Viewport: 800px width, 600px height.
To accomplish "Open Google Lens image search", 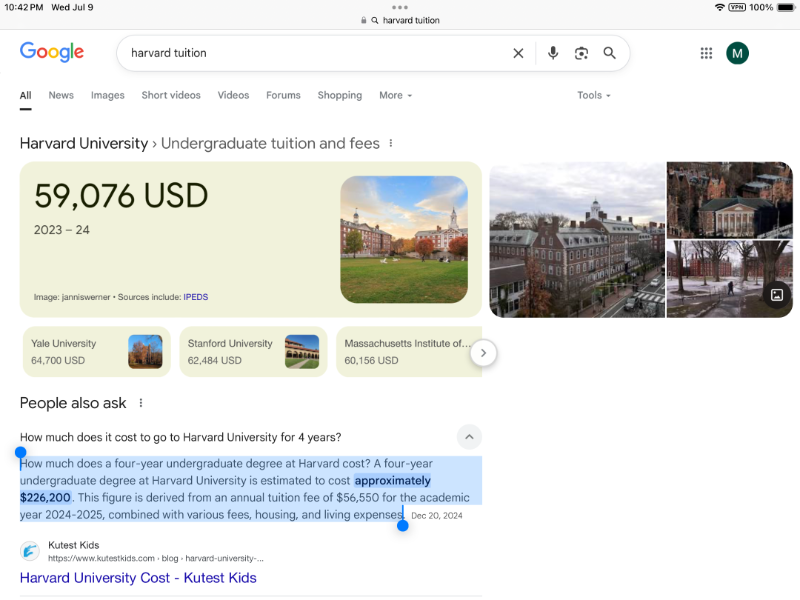I will (x=581, y=53).
